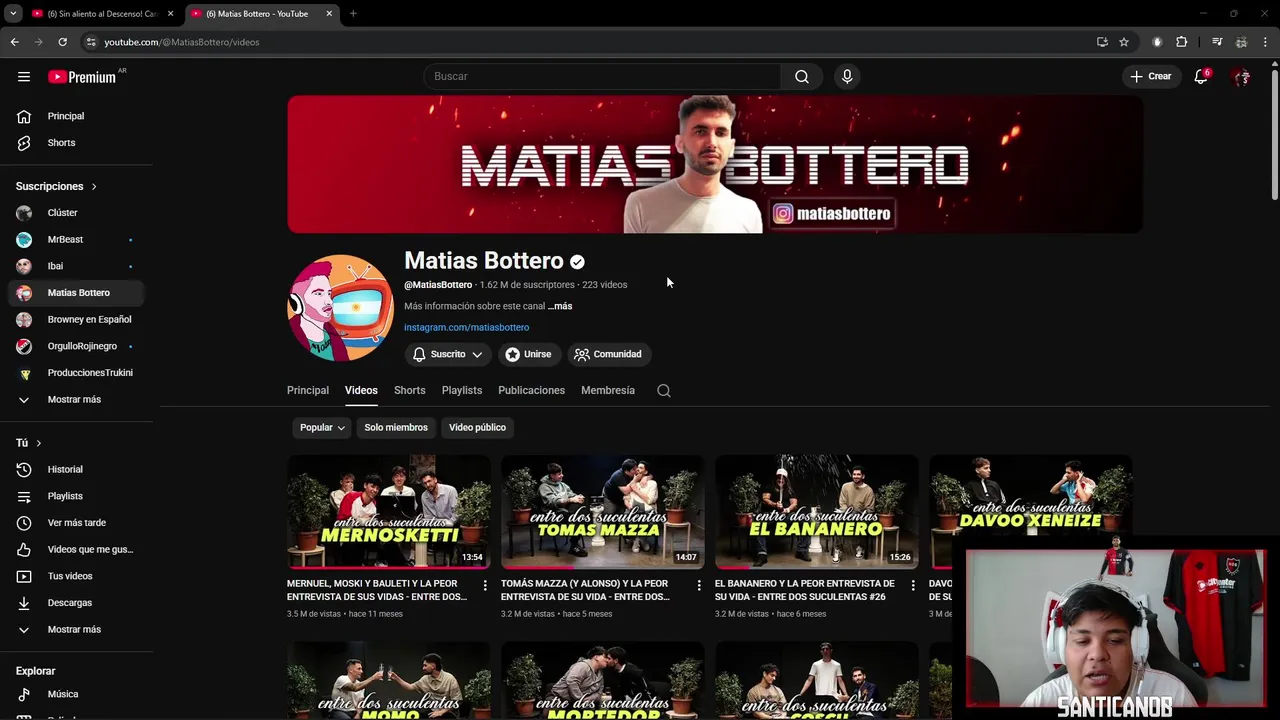
Task: Click the search magnifier button
Action: (x=802, y=76)
